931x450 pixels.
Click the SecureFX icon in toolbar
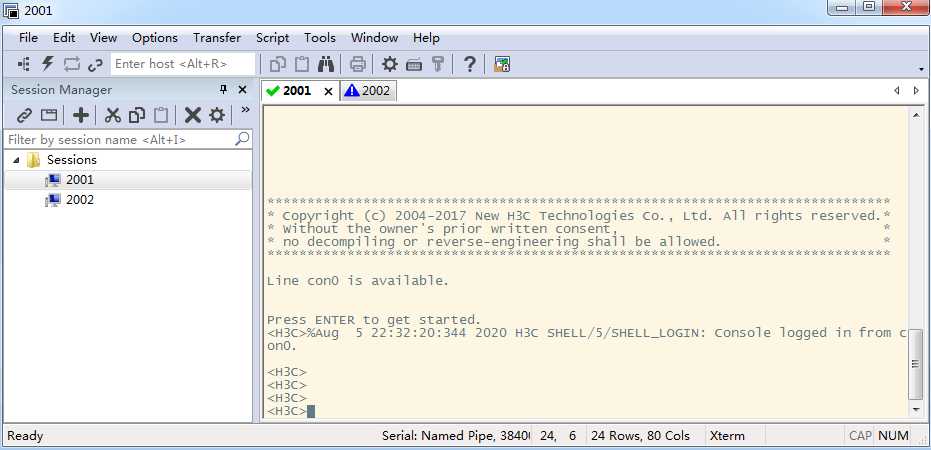click(x=502, y=64)
